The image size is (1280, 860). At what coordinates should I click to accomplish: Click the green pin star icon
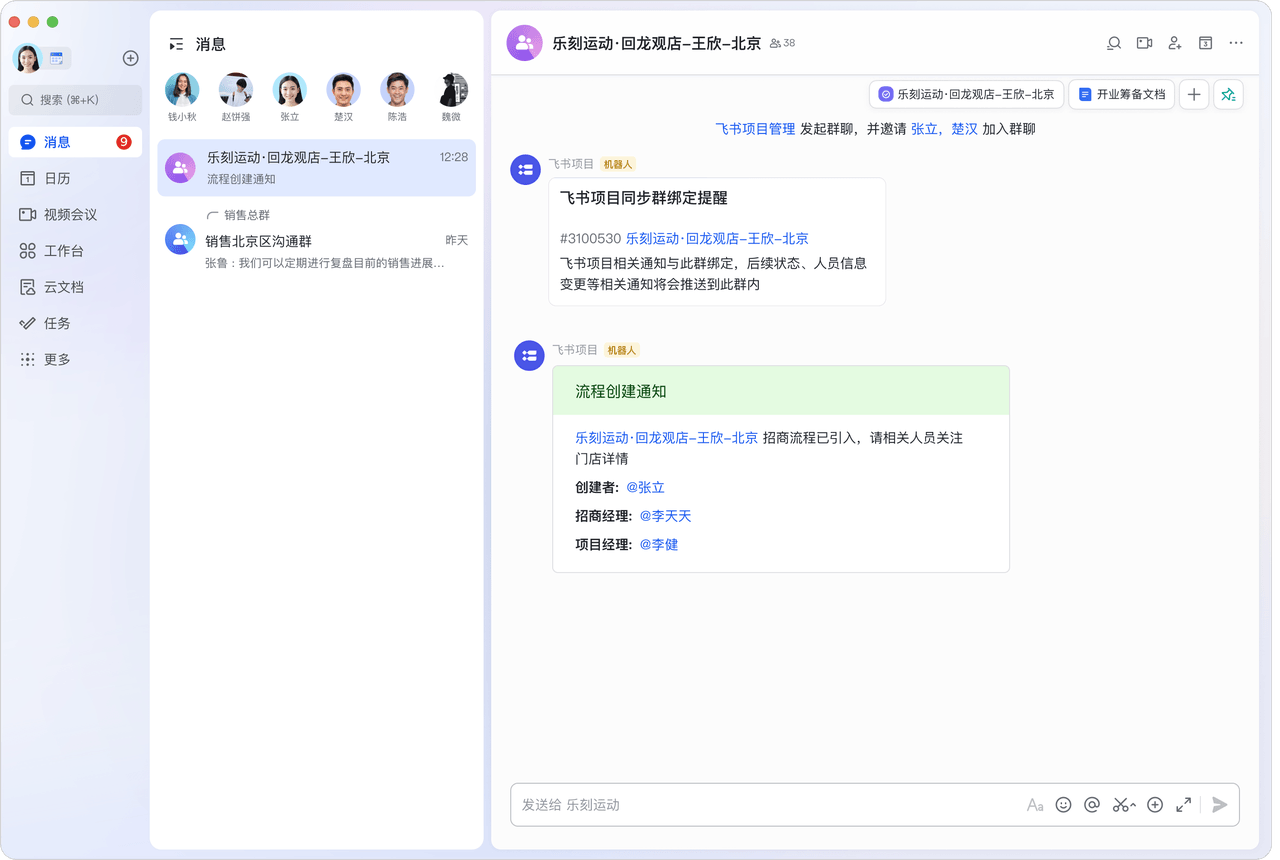pos(1228,94)
